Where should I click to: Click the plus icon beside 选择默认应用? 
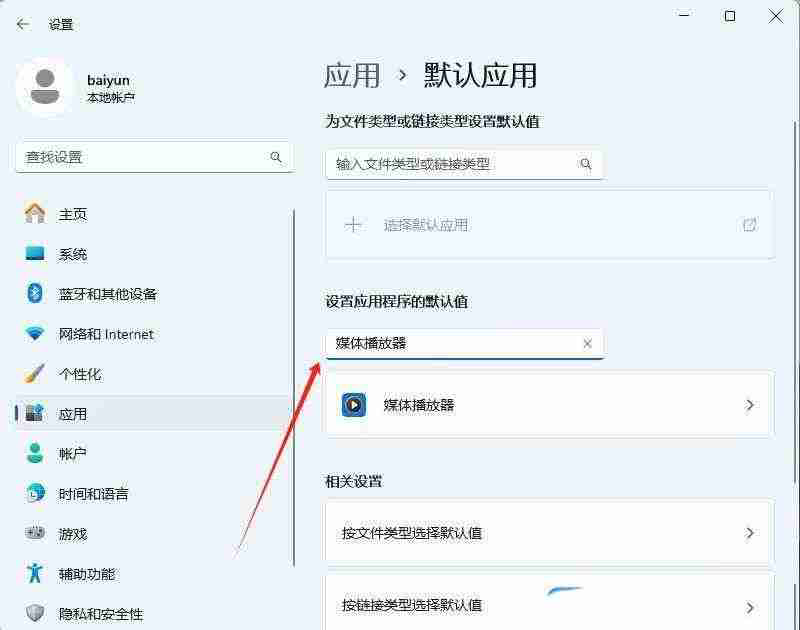click(x=353, y=224)
